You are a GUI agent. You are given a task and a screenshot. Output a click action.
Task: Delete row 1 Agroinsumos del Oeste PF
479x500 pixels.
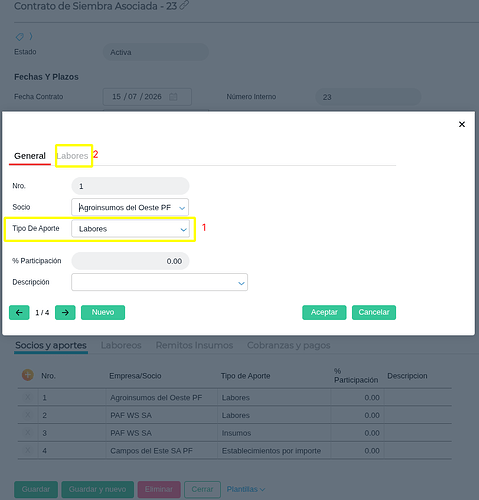pyautogui.click(x=28, y=397)
